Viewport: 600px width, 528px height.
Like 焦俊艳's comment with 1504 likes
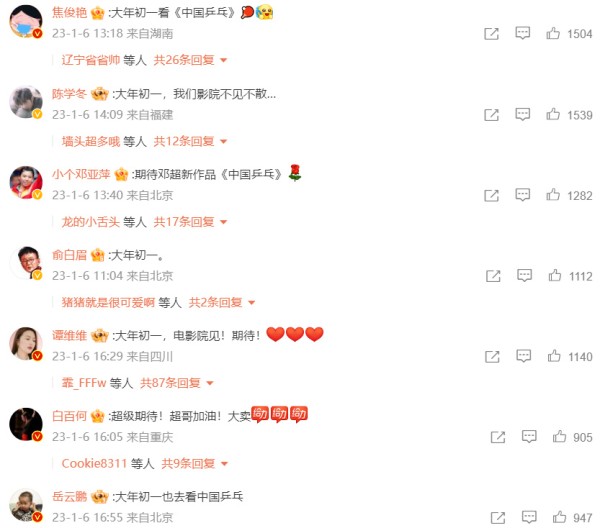[553, 33]
